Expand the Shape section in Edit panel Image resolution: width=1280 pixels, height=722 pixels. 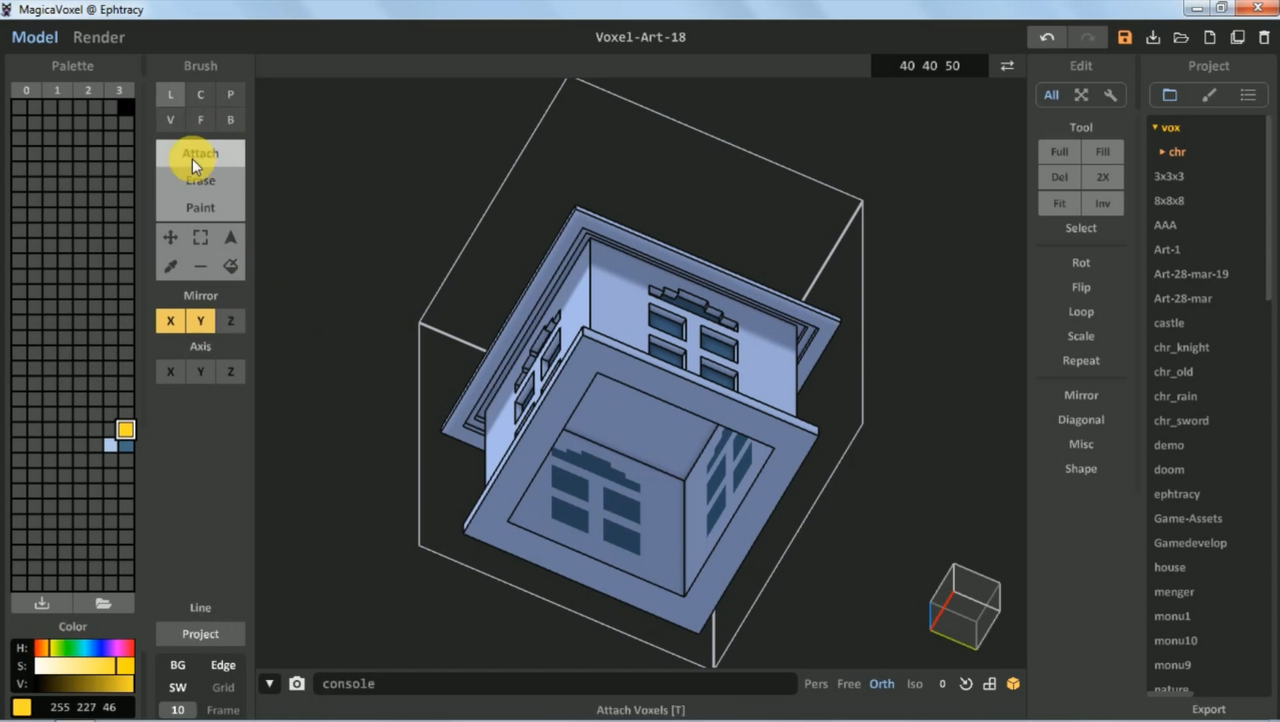tap(1081, 468)
